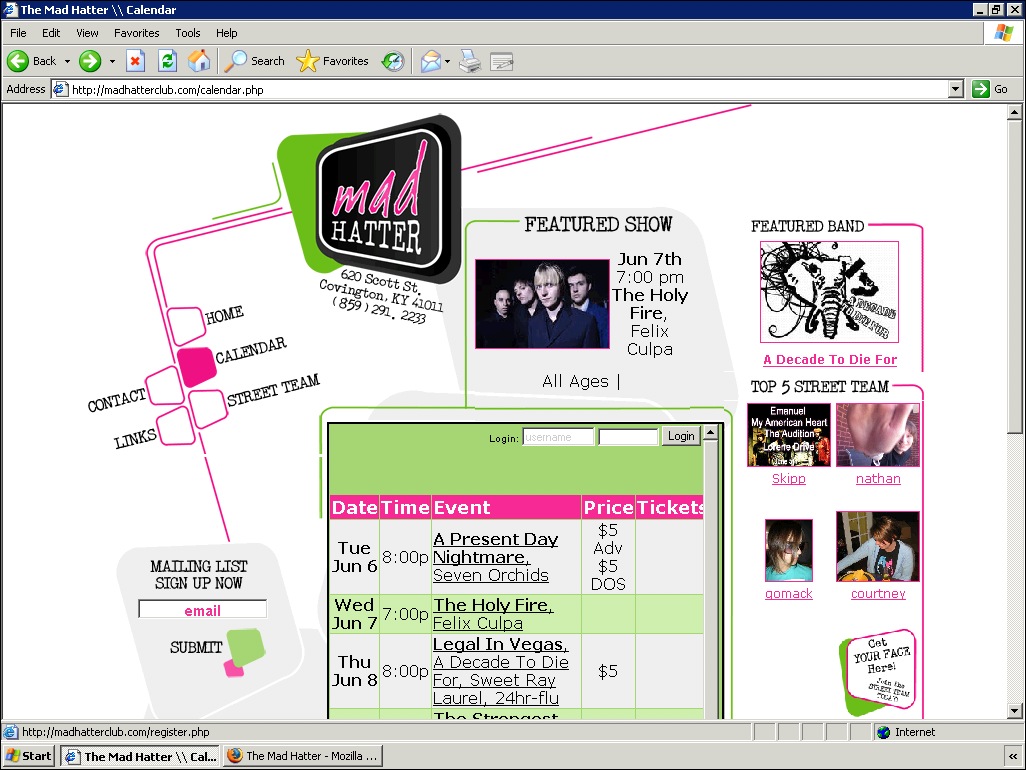The width and height of the screenshot is (1026, 770).
Task: Click the Edit page icon in toolbar
Action: [x=501, y=61]
